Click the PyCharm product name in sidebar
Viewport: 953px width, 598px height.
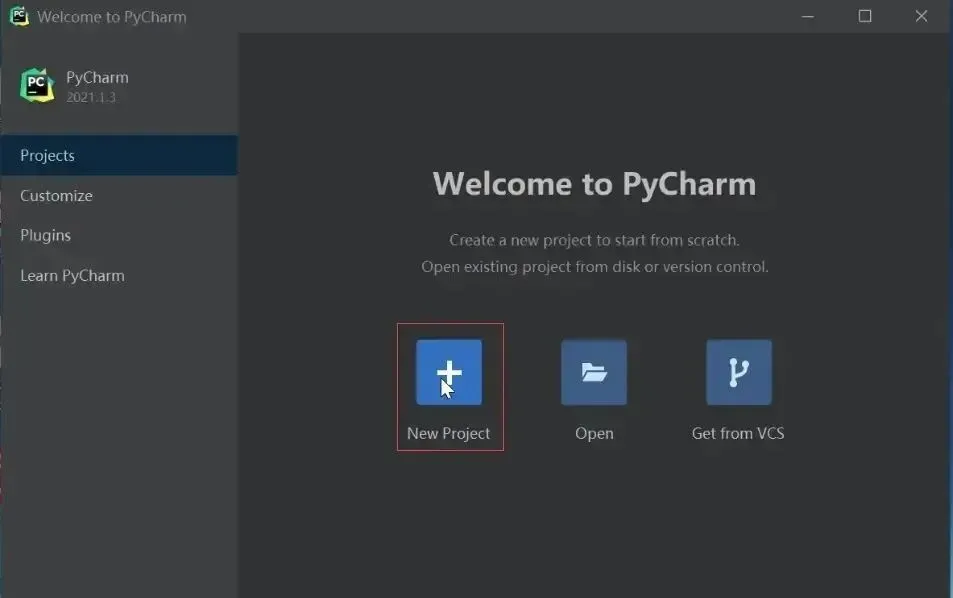(x=97, y=78)
